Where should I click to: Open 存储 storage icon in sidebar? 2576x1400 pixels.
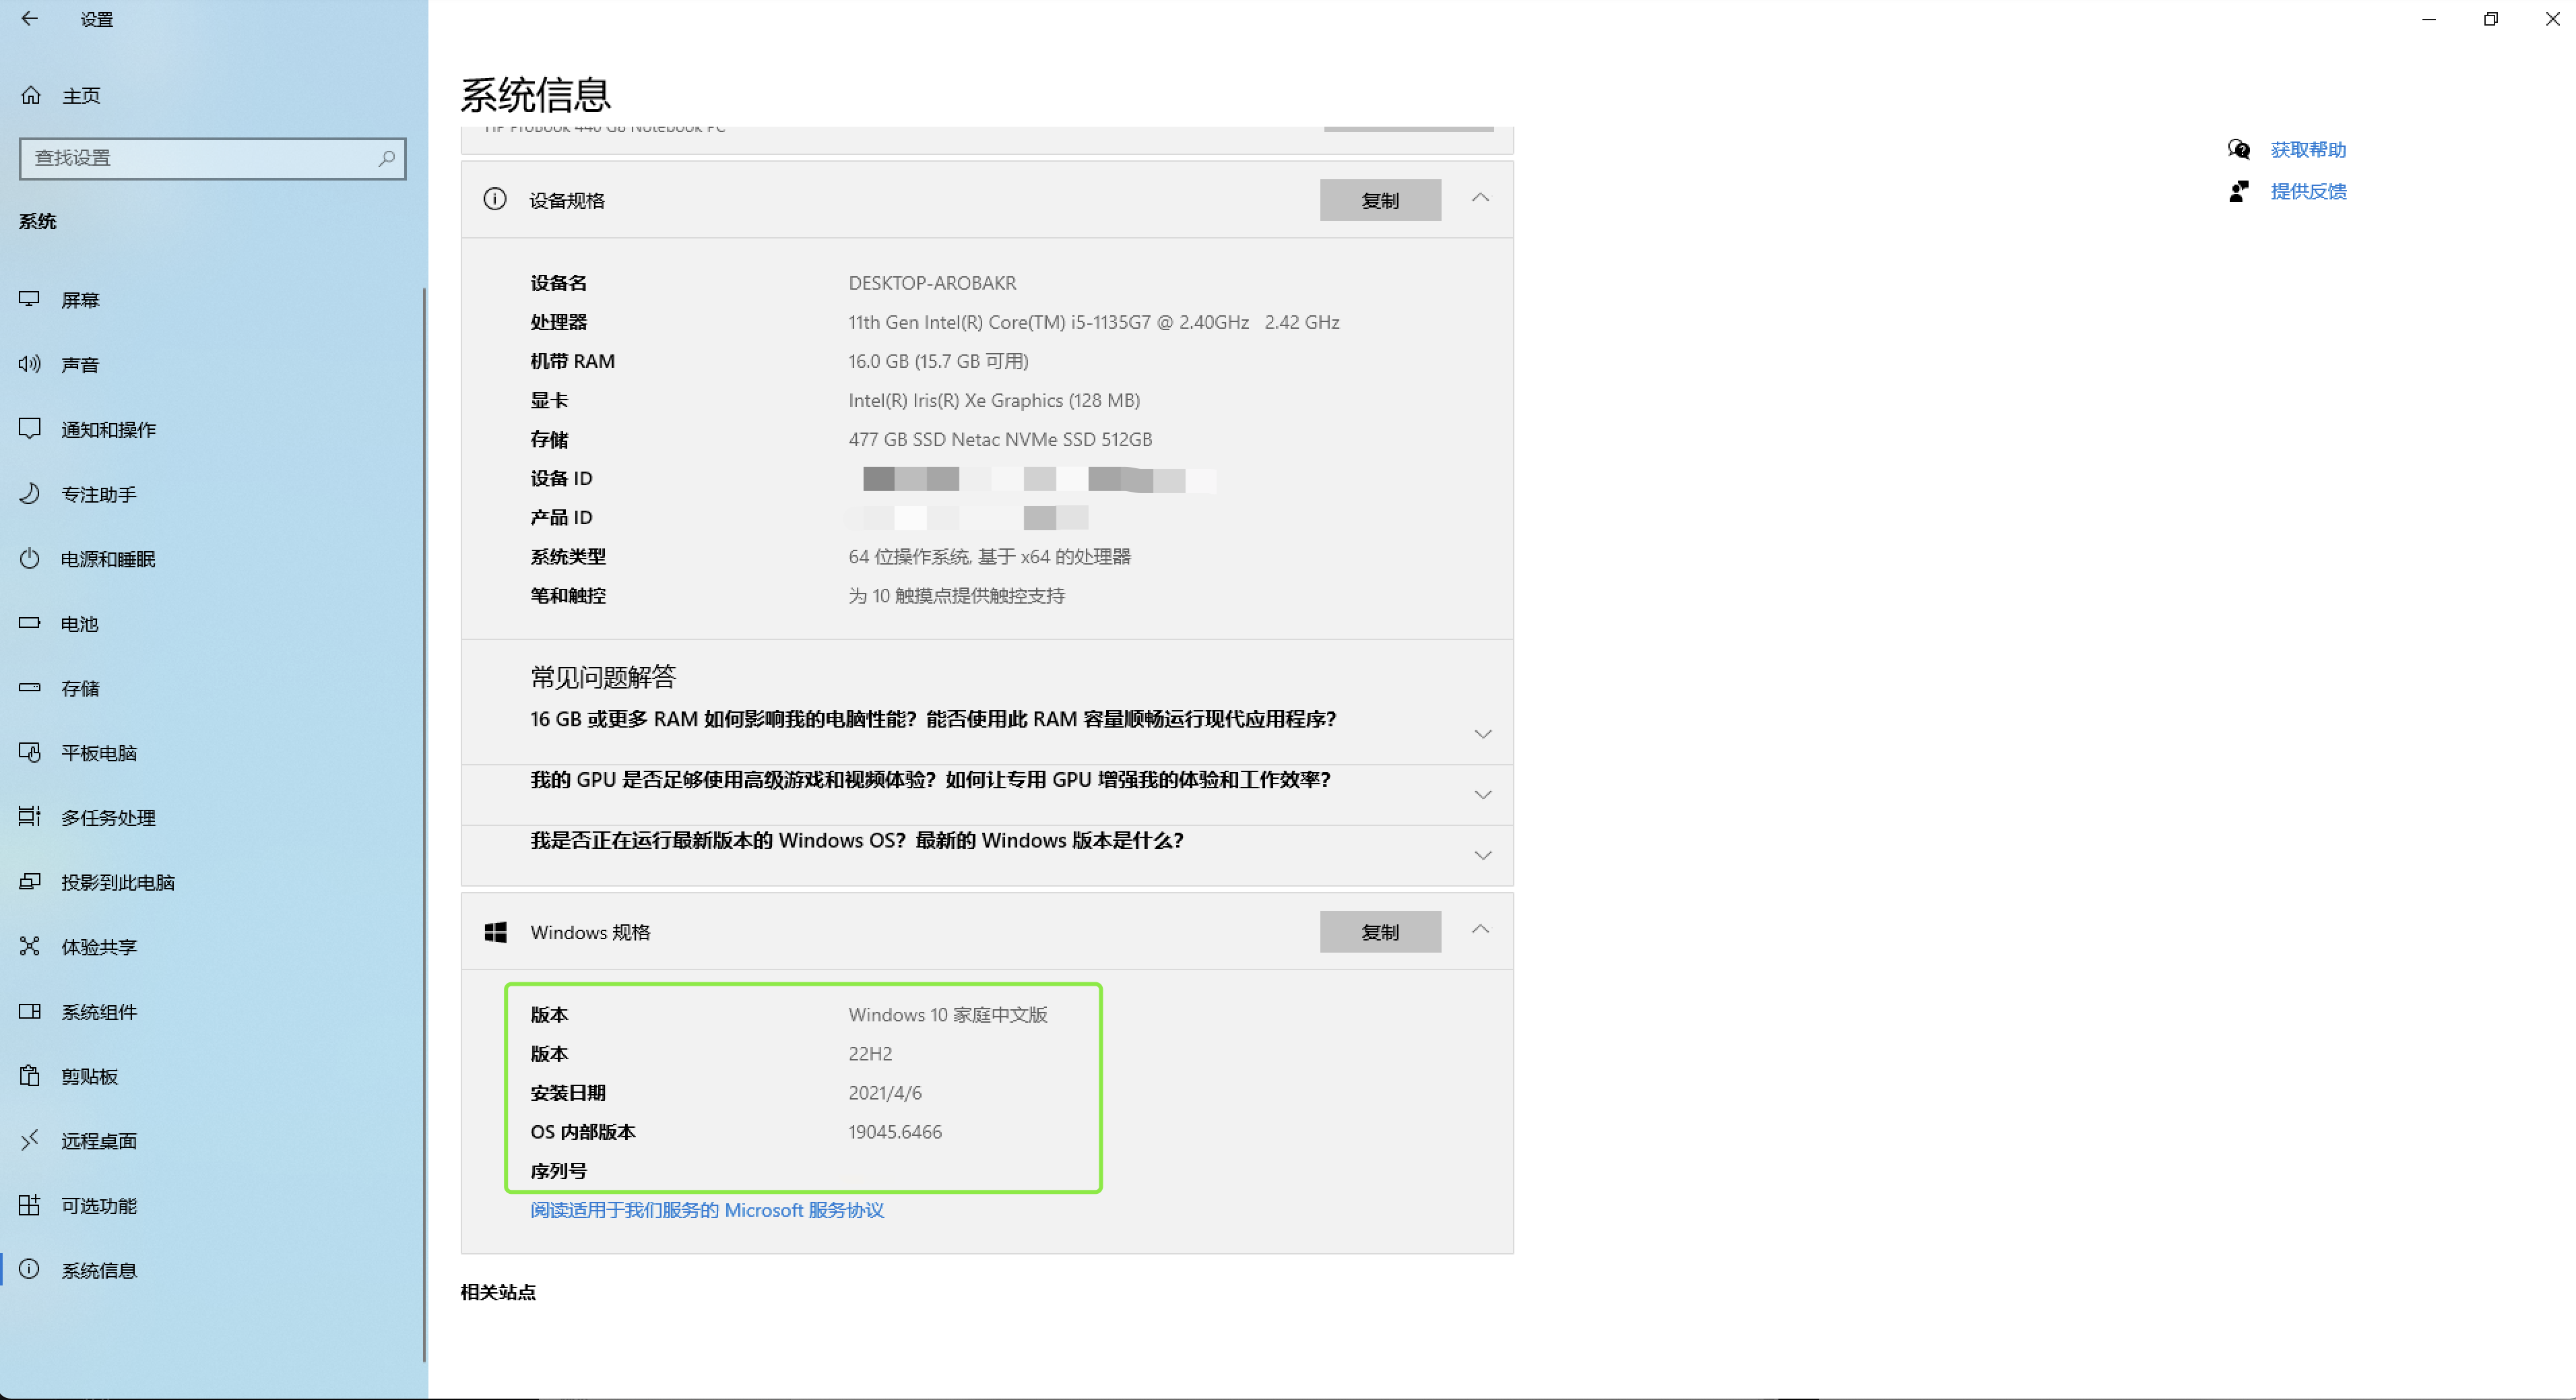click(30, 688)
